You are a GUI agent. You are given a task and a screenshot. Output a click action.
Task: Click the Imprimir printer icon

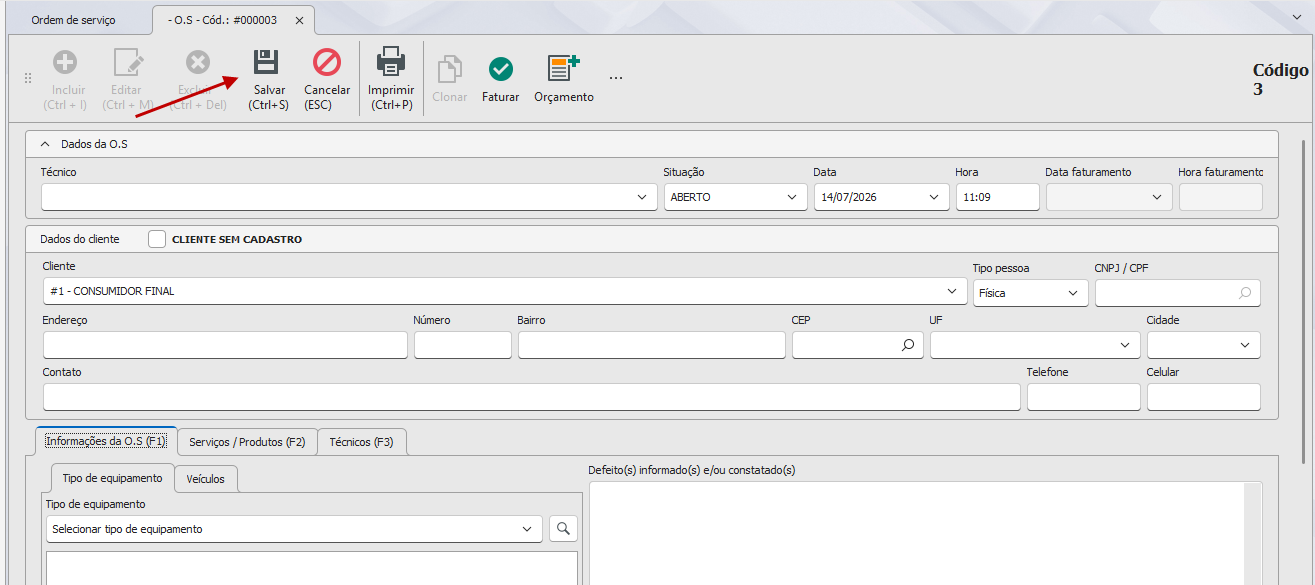(391, 62)
